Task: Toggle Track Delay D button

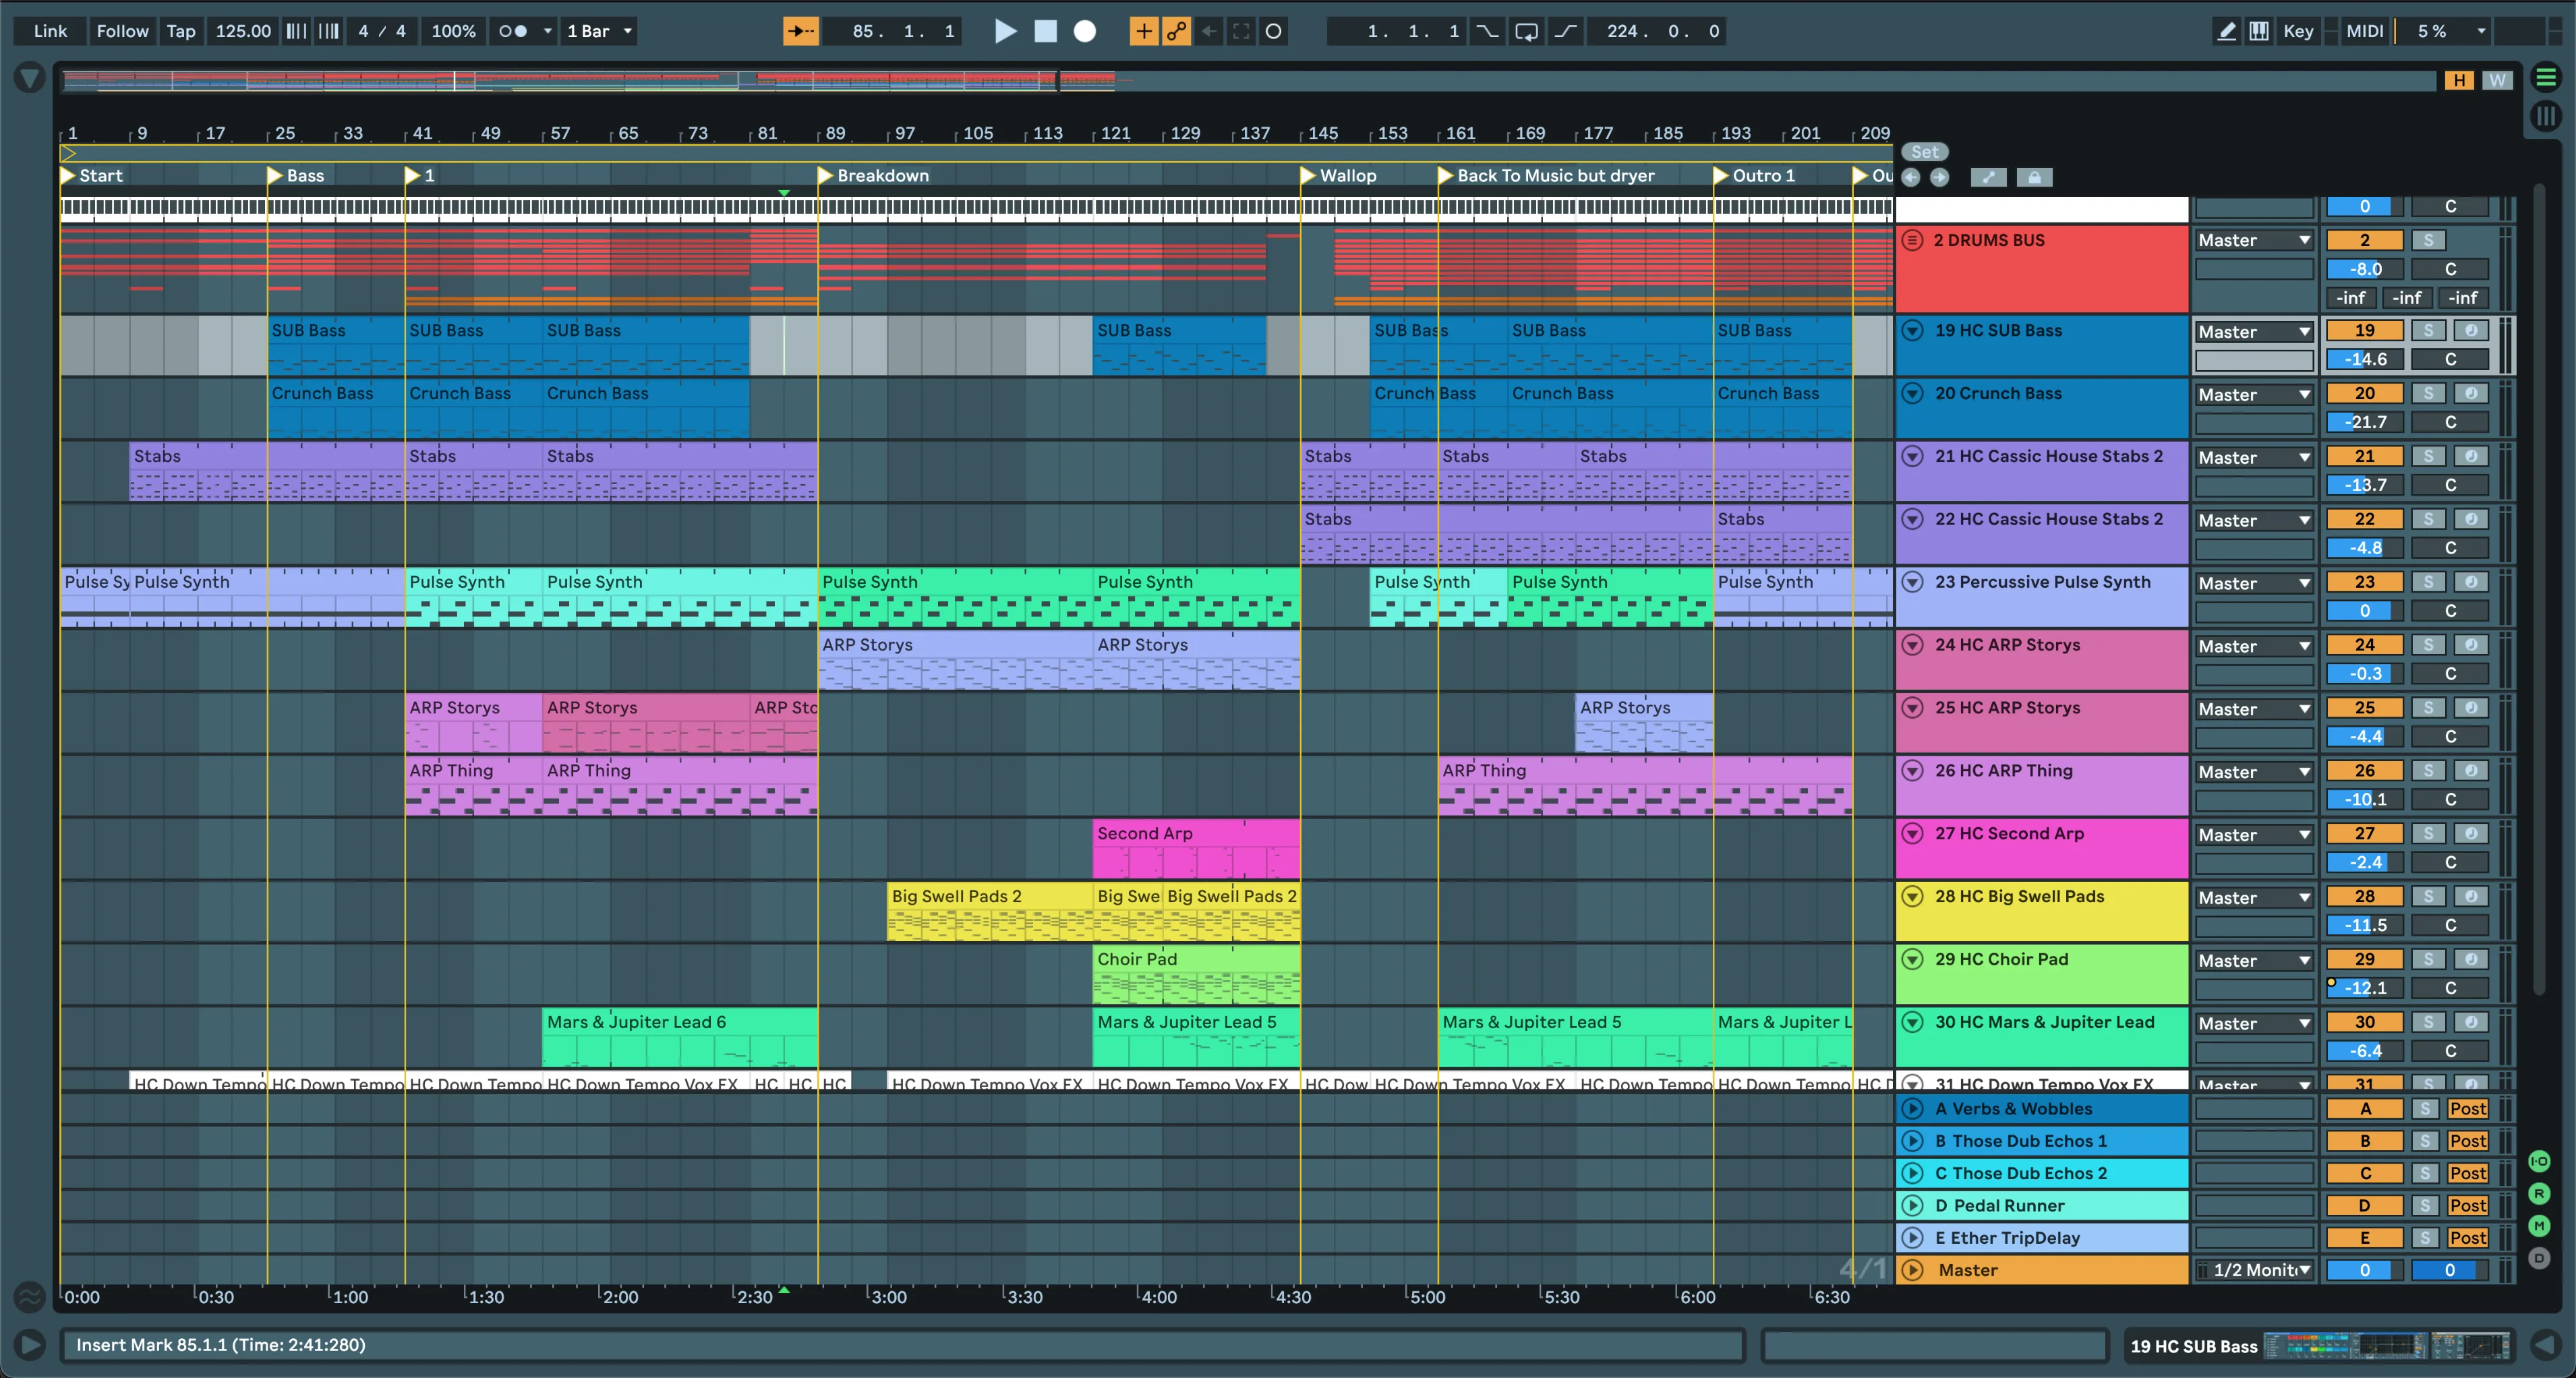Action: [x=2539, y=1258]
